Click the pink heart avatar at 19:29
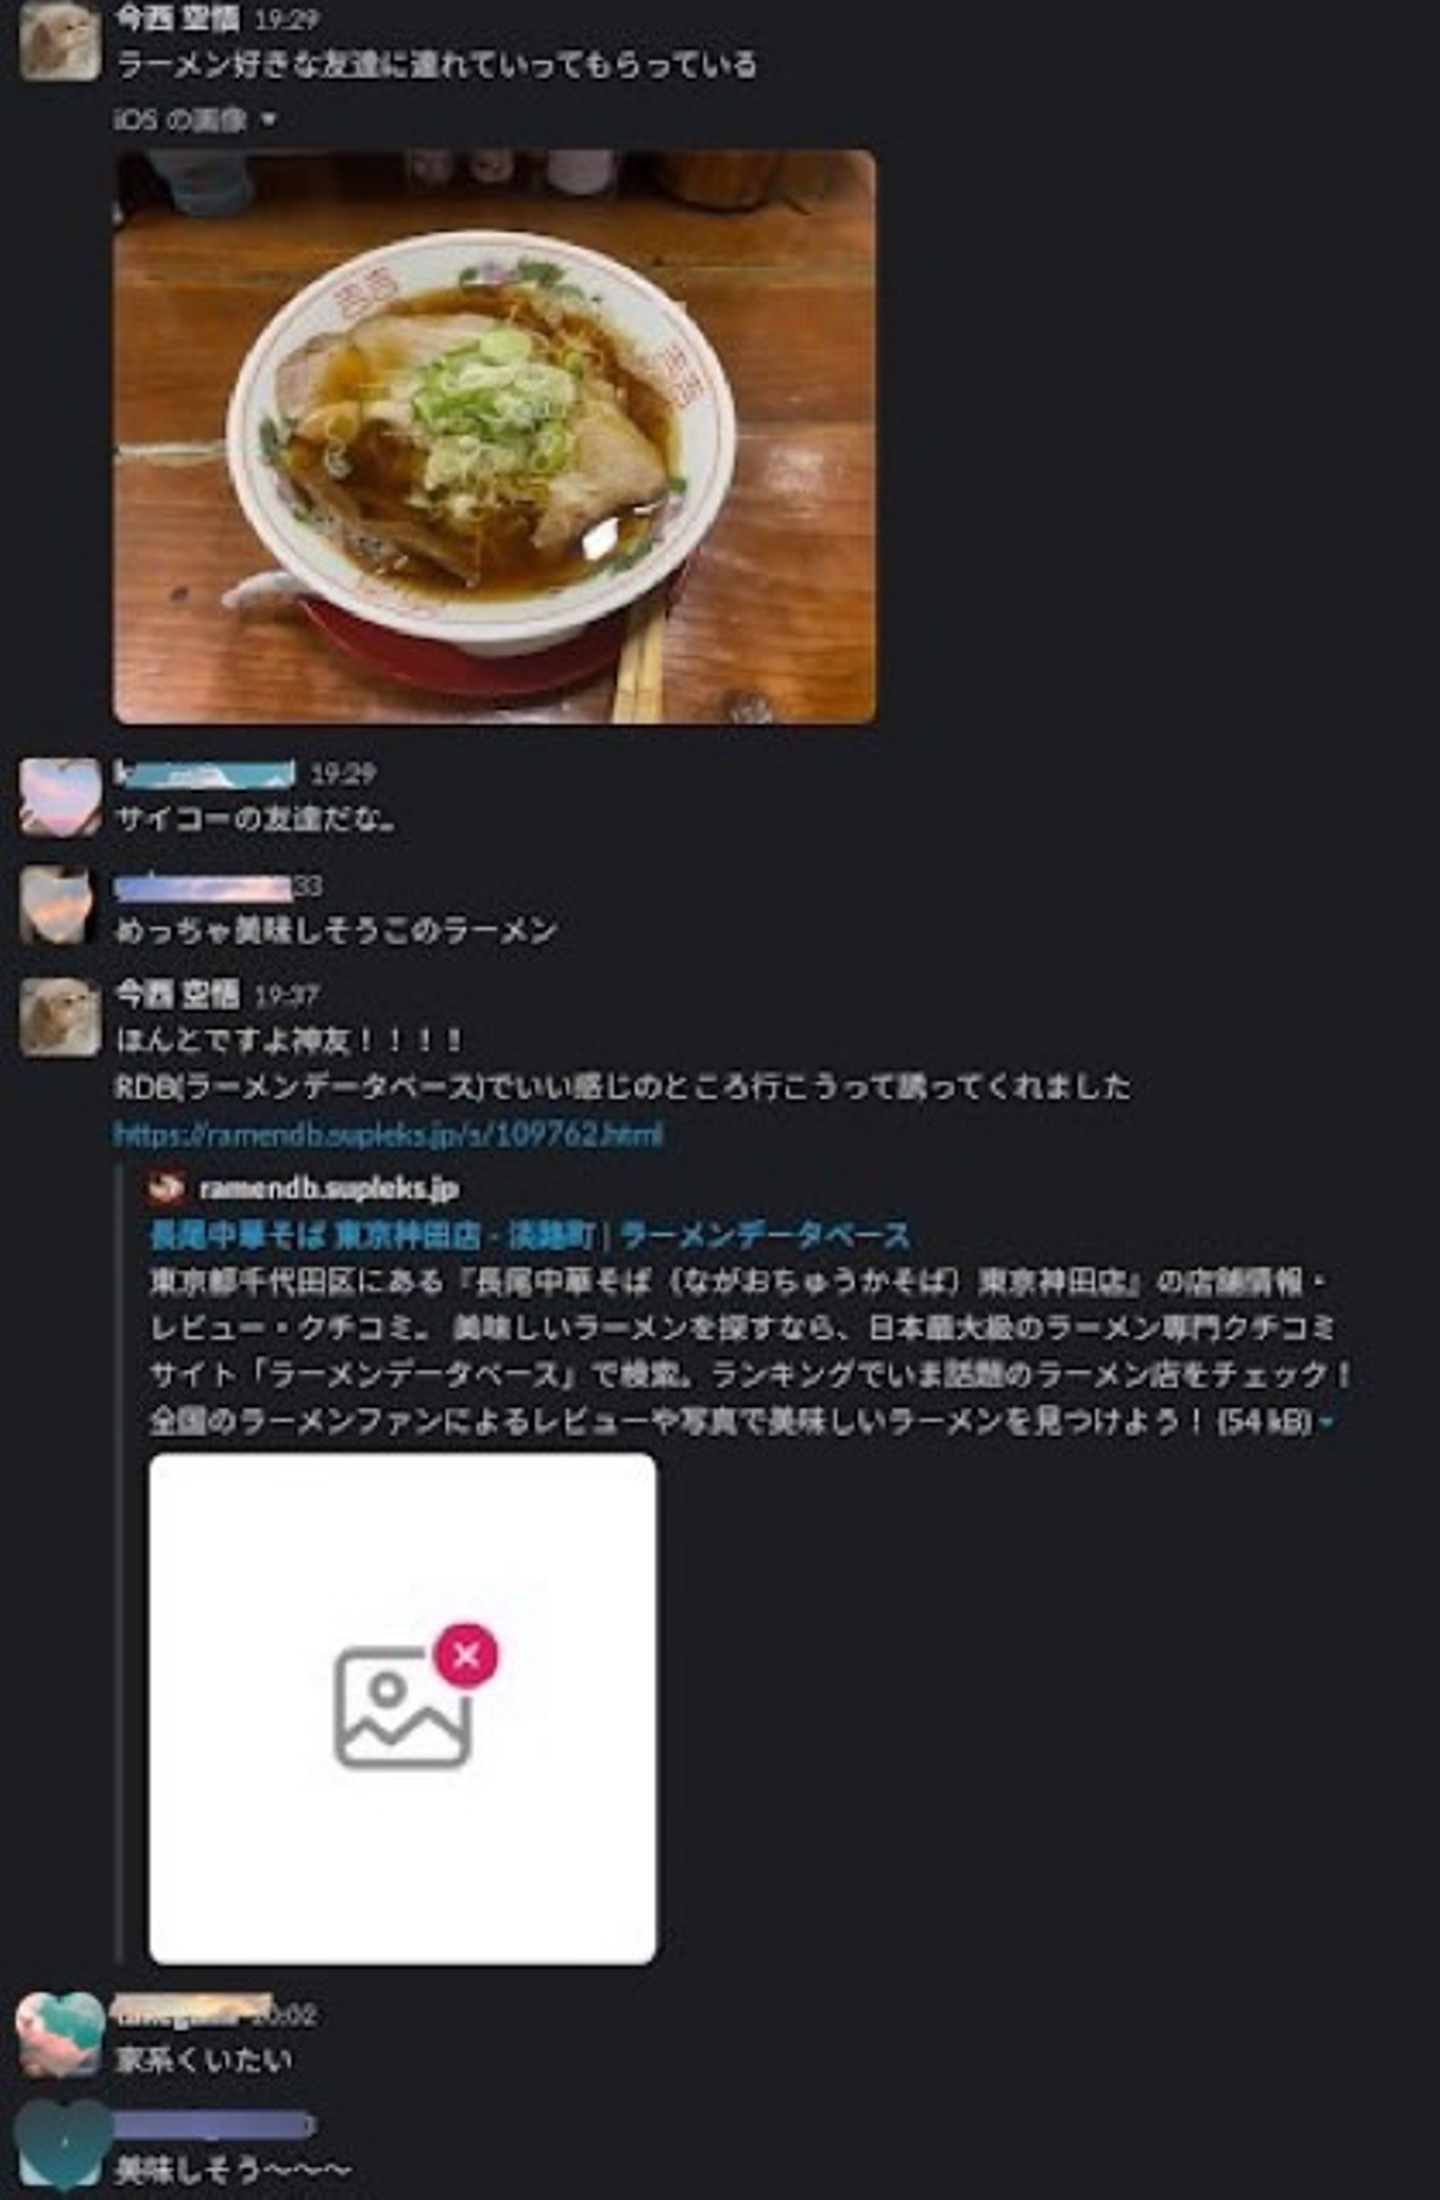 point(60,797)
